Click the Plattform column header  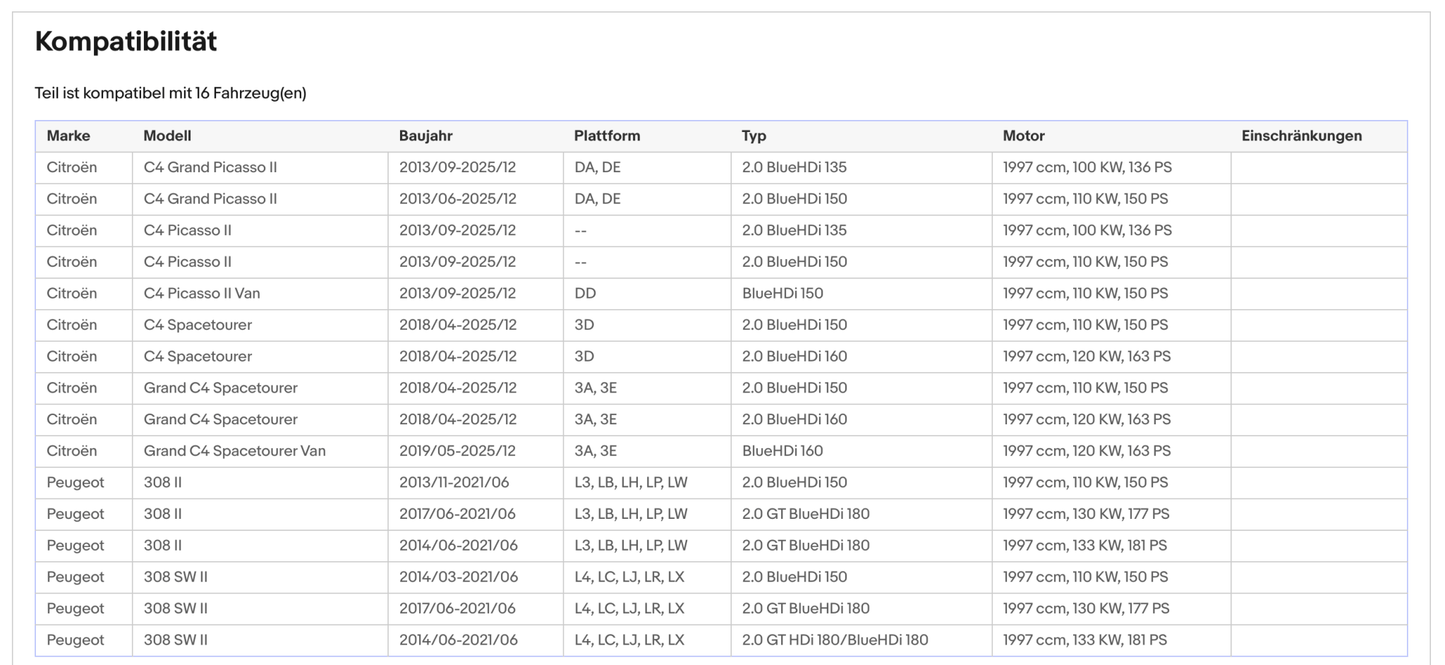point(606,136)
